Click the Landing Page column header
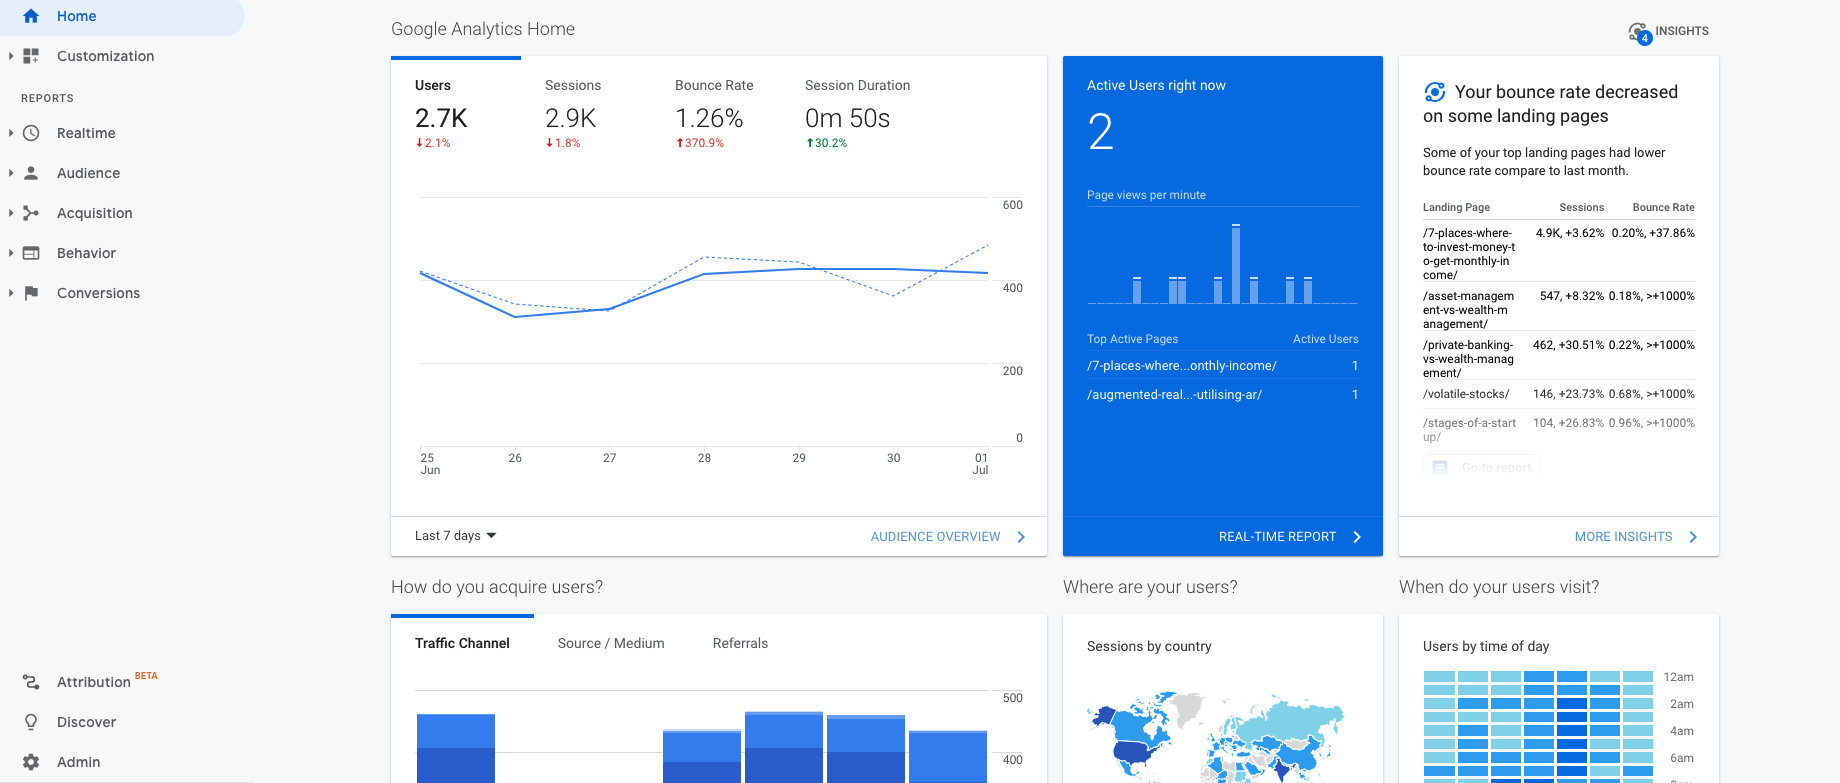 (1456, 207)
